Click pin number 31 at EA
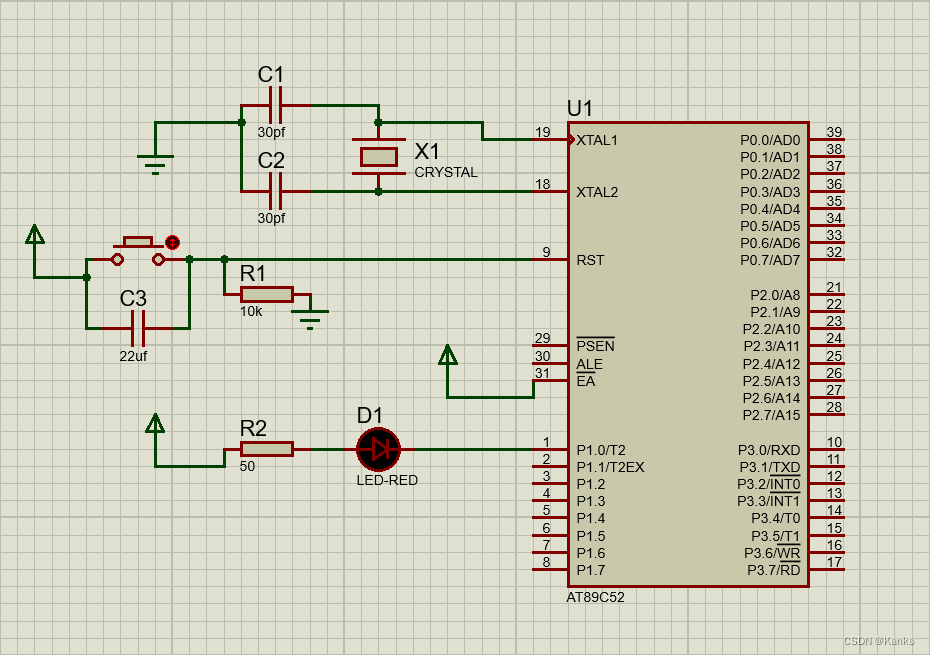 point(542,373)
